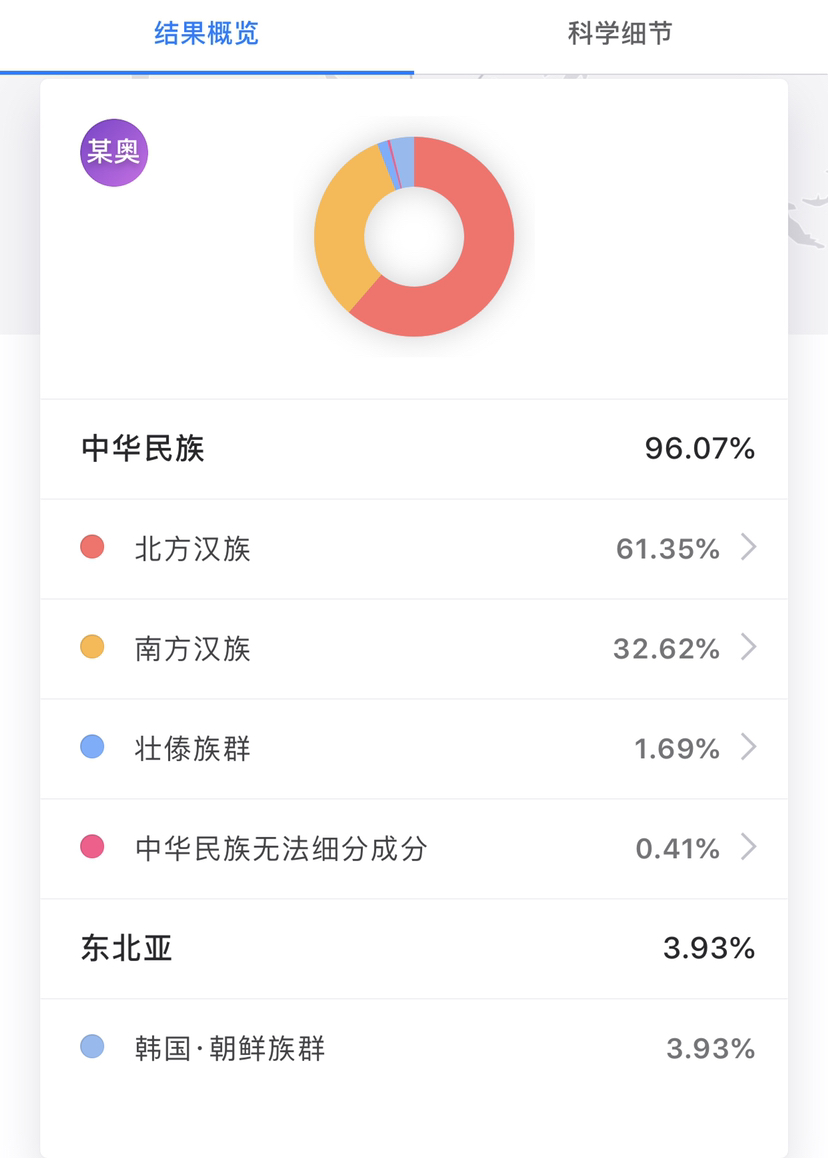
Task: Expand 北方汉族 details chevron
Action: 749,548
